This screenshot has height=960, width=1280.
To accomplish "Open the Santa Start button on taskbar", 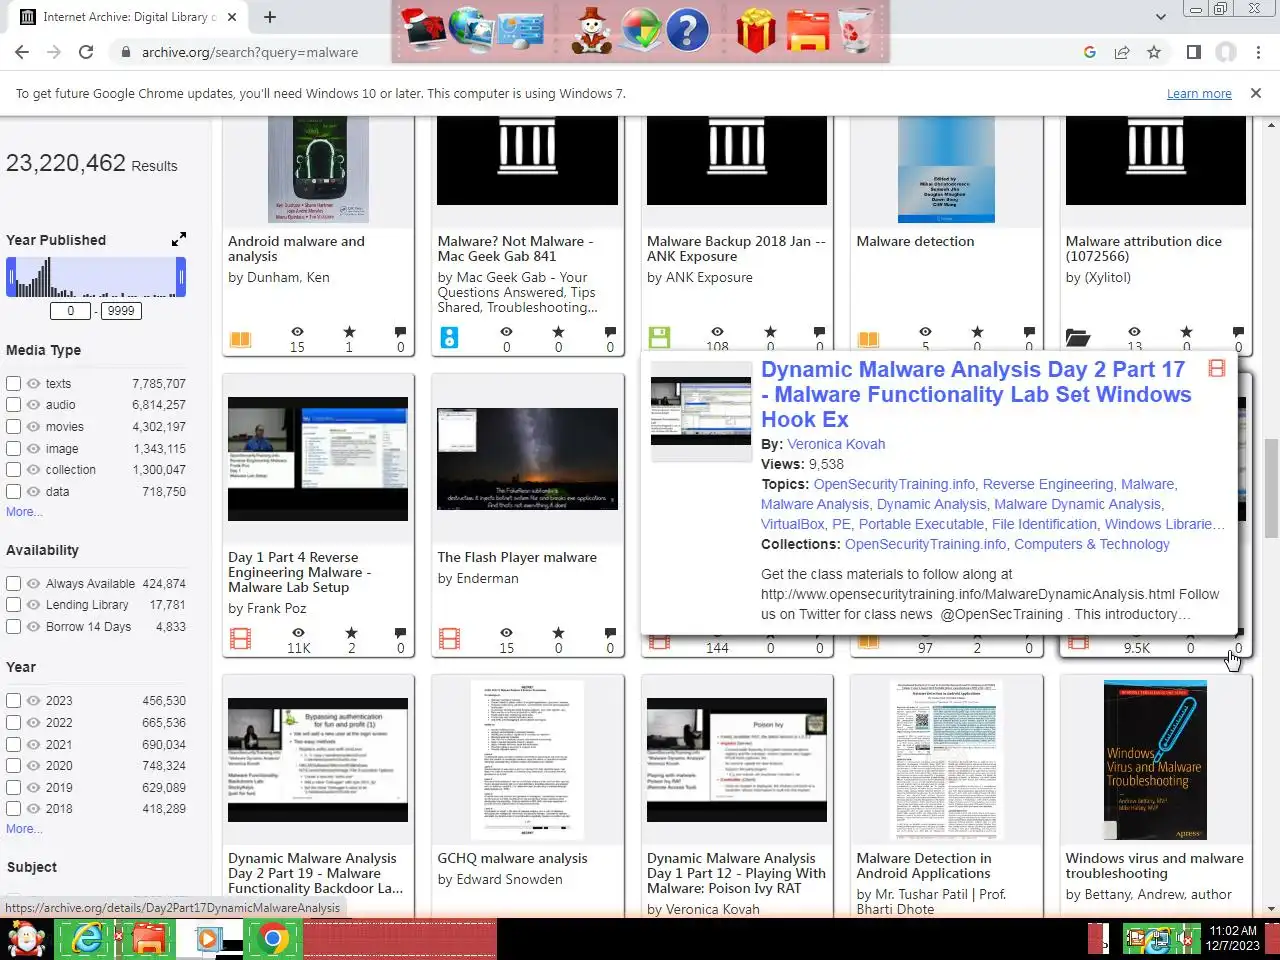I will point(26,940).
